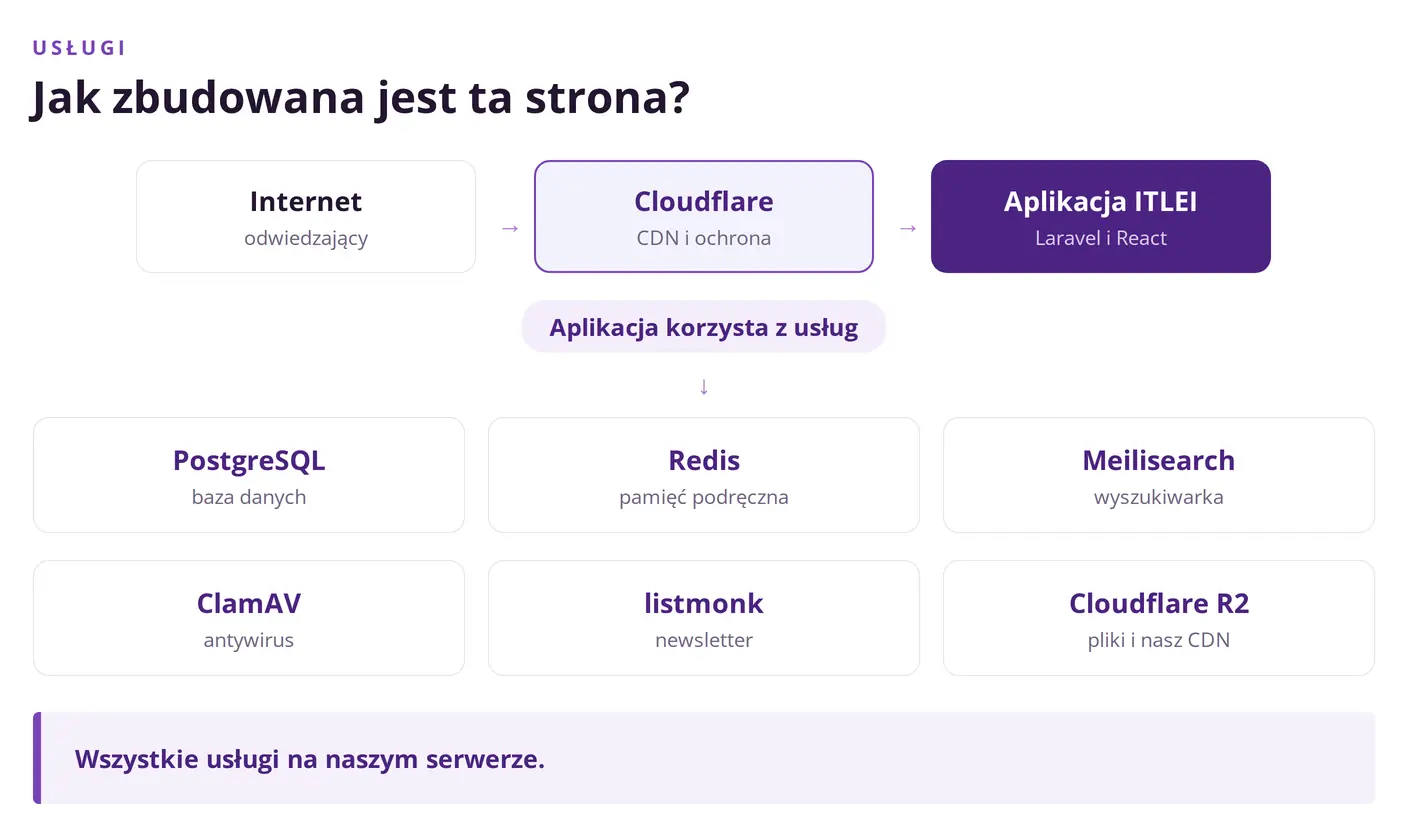Click the ClamAV antywirus card

tap(249, 618)
